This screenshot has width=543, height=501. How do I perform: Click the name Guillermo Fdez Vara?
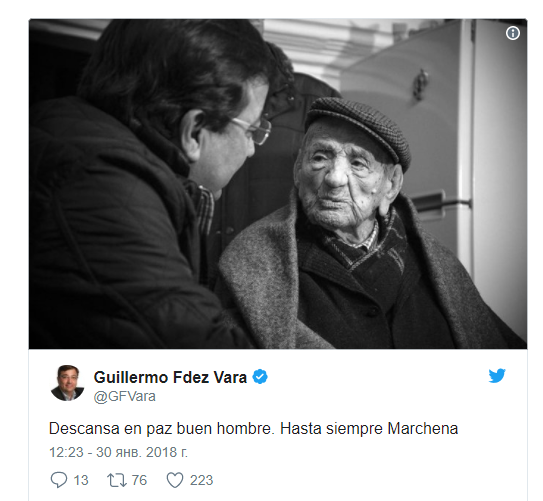[170, 377]
